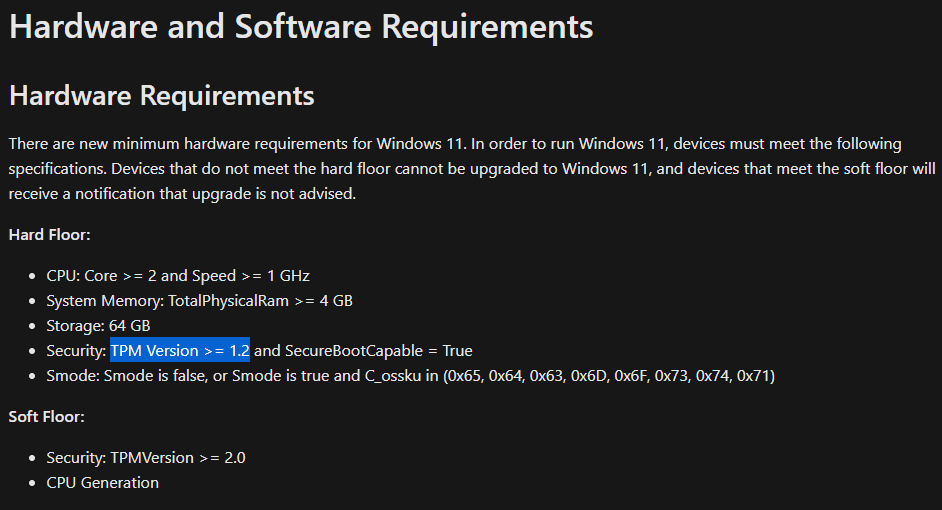This screenshot has width=942, height=510.
Task: Click the 'receive a notification that upgrade' line
Action: coord(182,193)
